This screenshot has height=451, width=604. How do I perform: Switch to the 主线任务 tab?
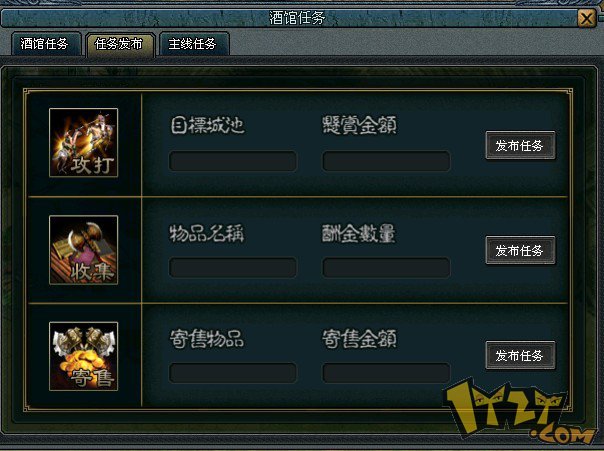click(x=193, y=44)
